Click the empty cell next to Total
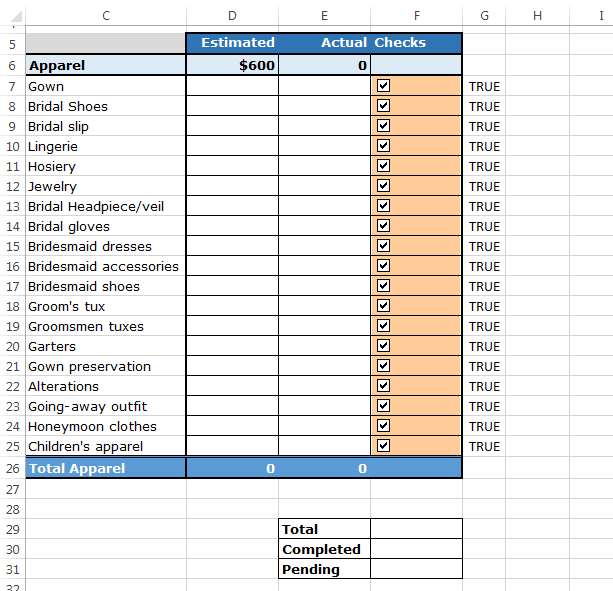This screenshot has width=613, height=591. coord(416,529)
